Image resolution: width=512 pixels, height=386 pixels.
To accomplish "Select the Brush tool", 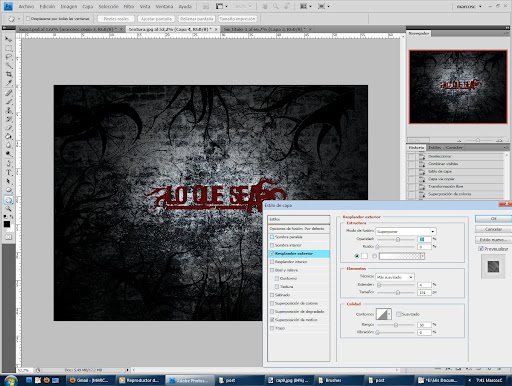I will pyautogui.click(x=8, y=102).
